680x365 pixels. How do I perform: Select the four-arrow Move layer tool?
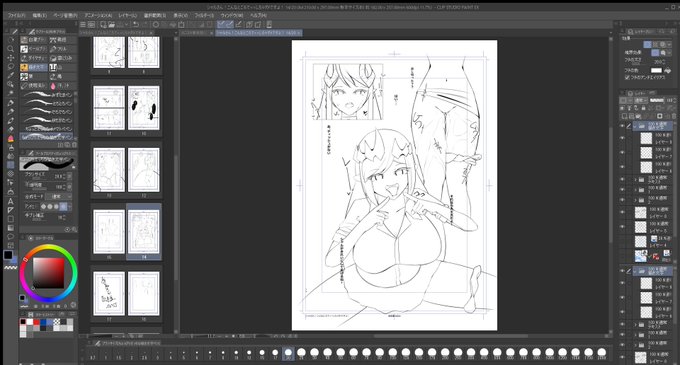[11, 58]
